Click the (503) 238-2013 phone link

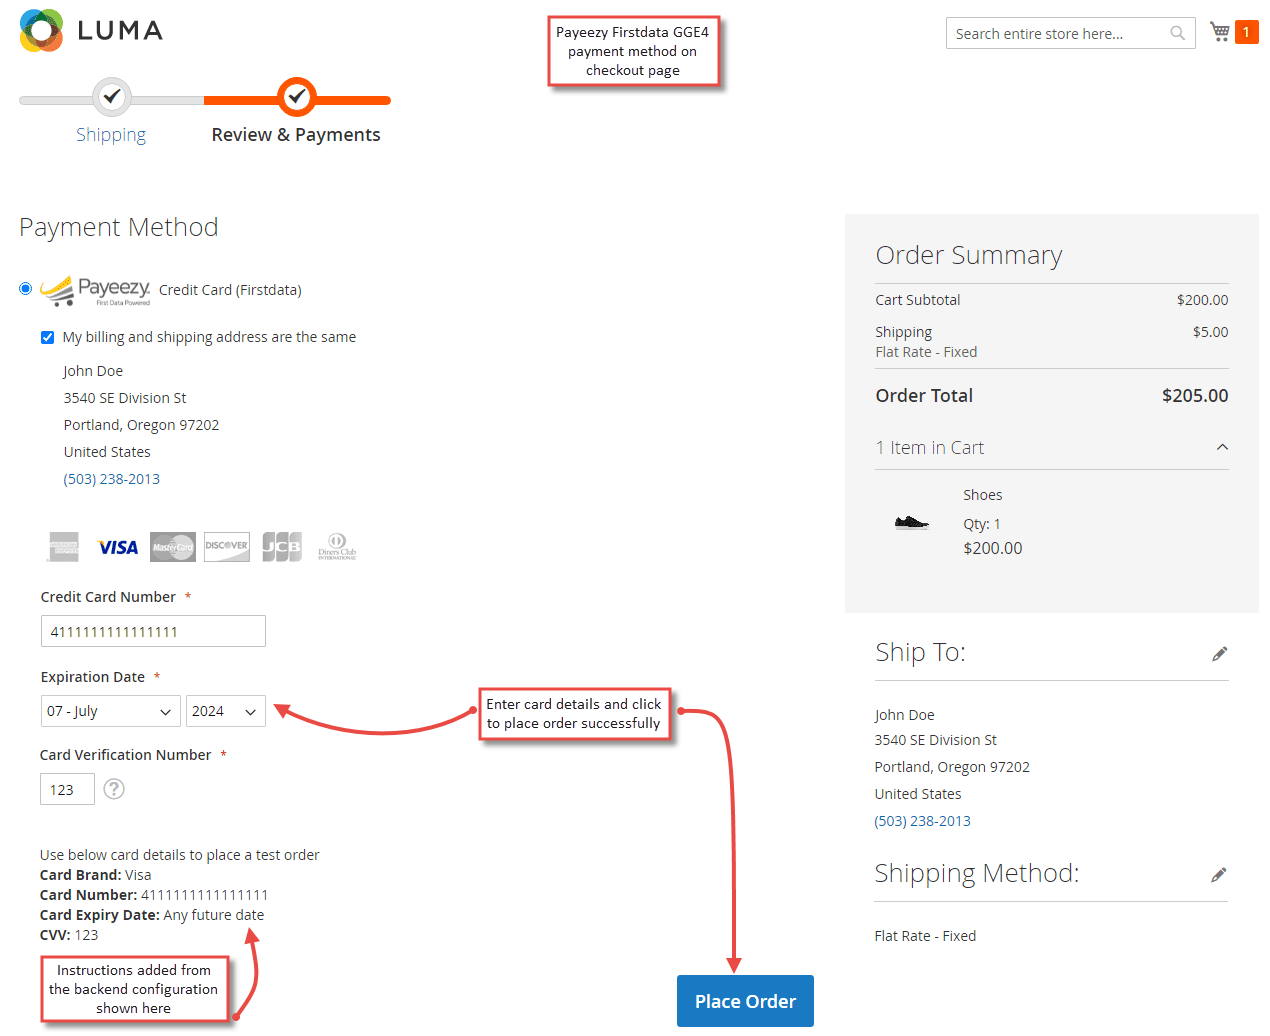click(112, 478)
